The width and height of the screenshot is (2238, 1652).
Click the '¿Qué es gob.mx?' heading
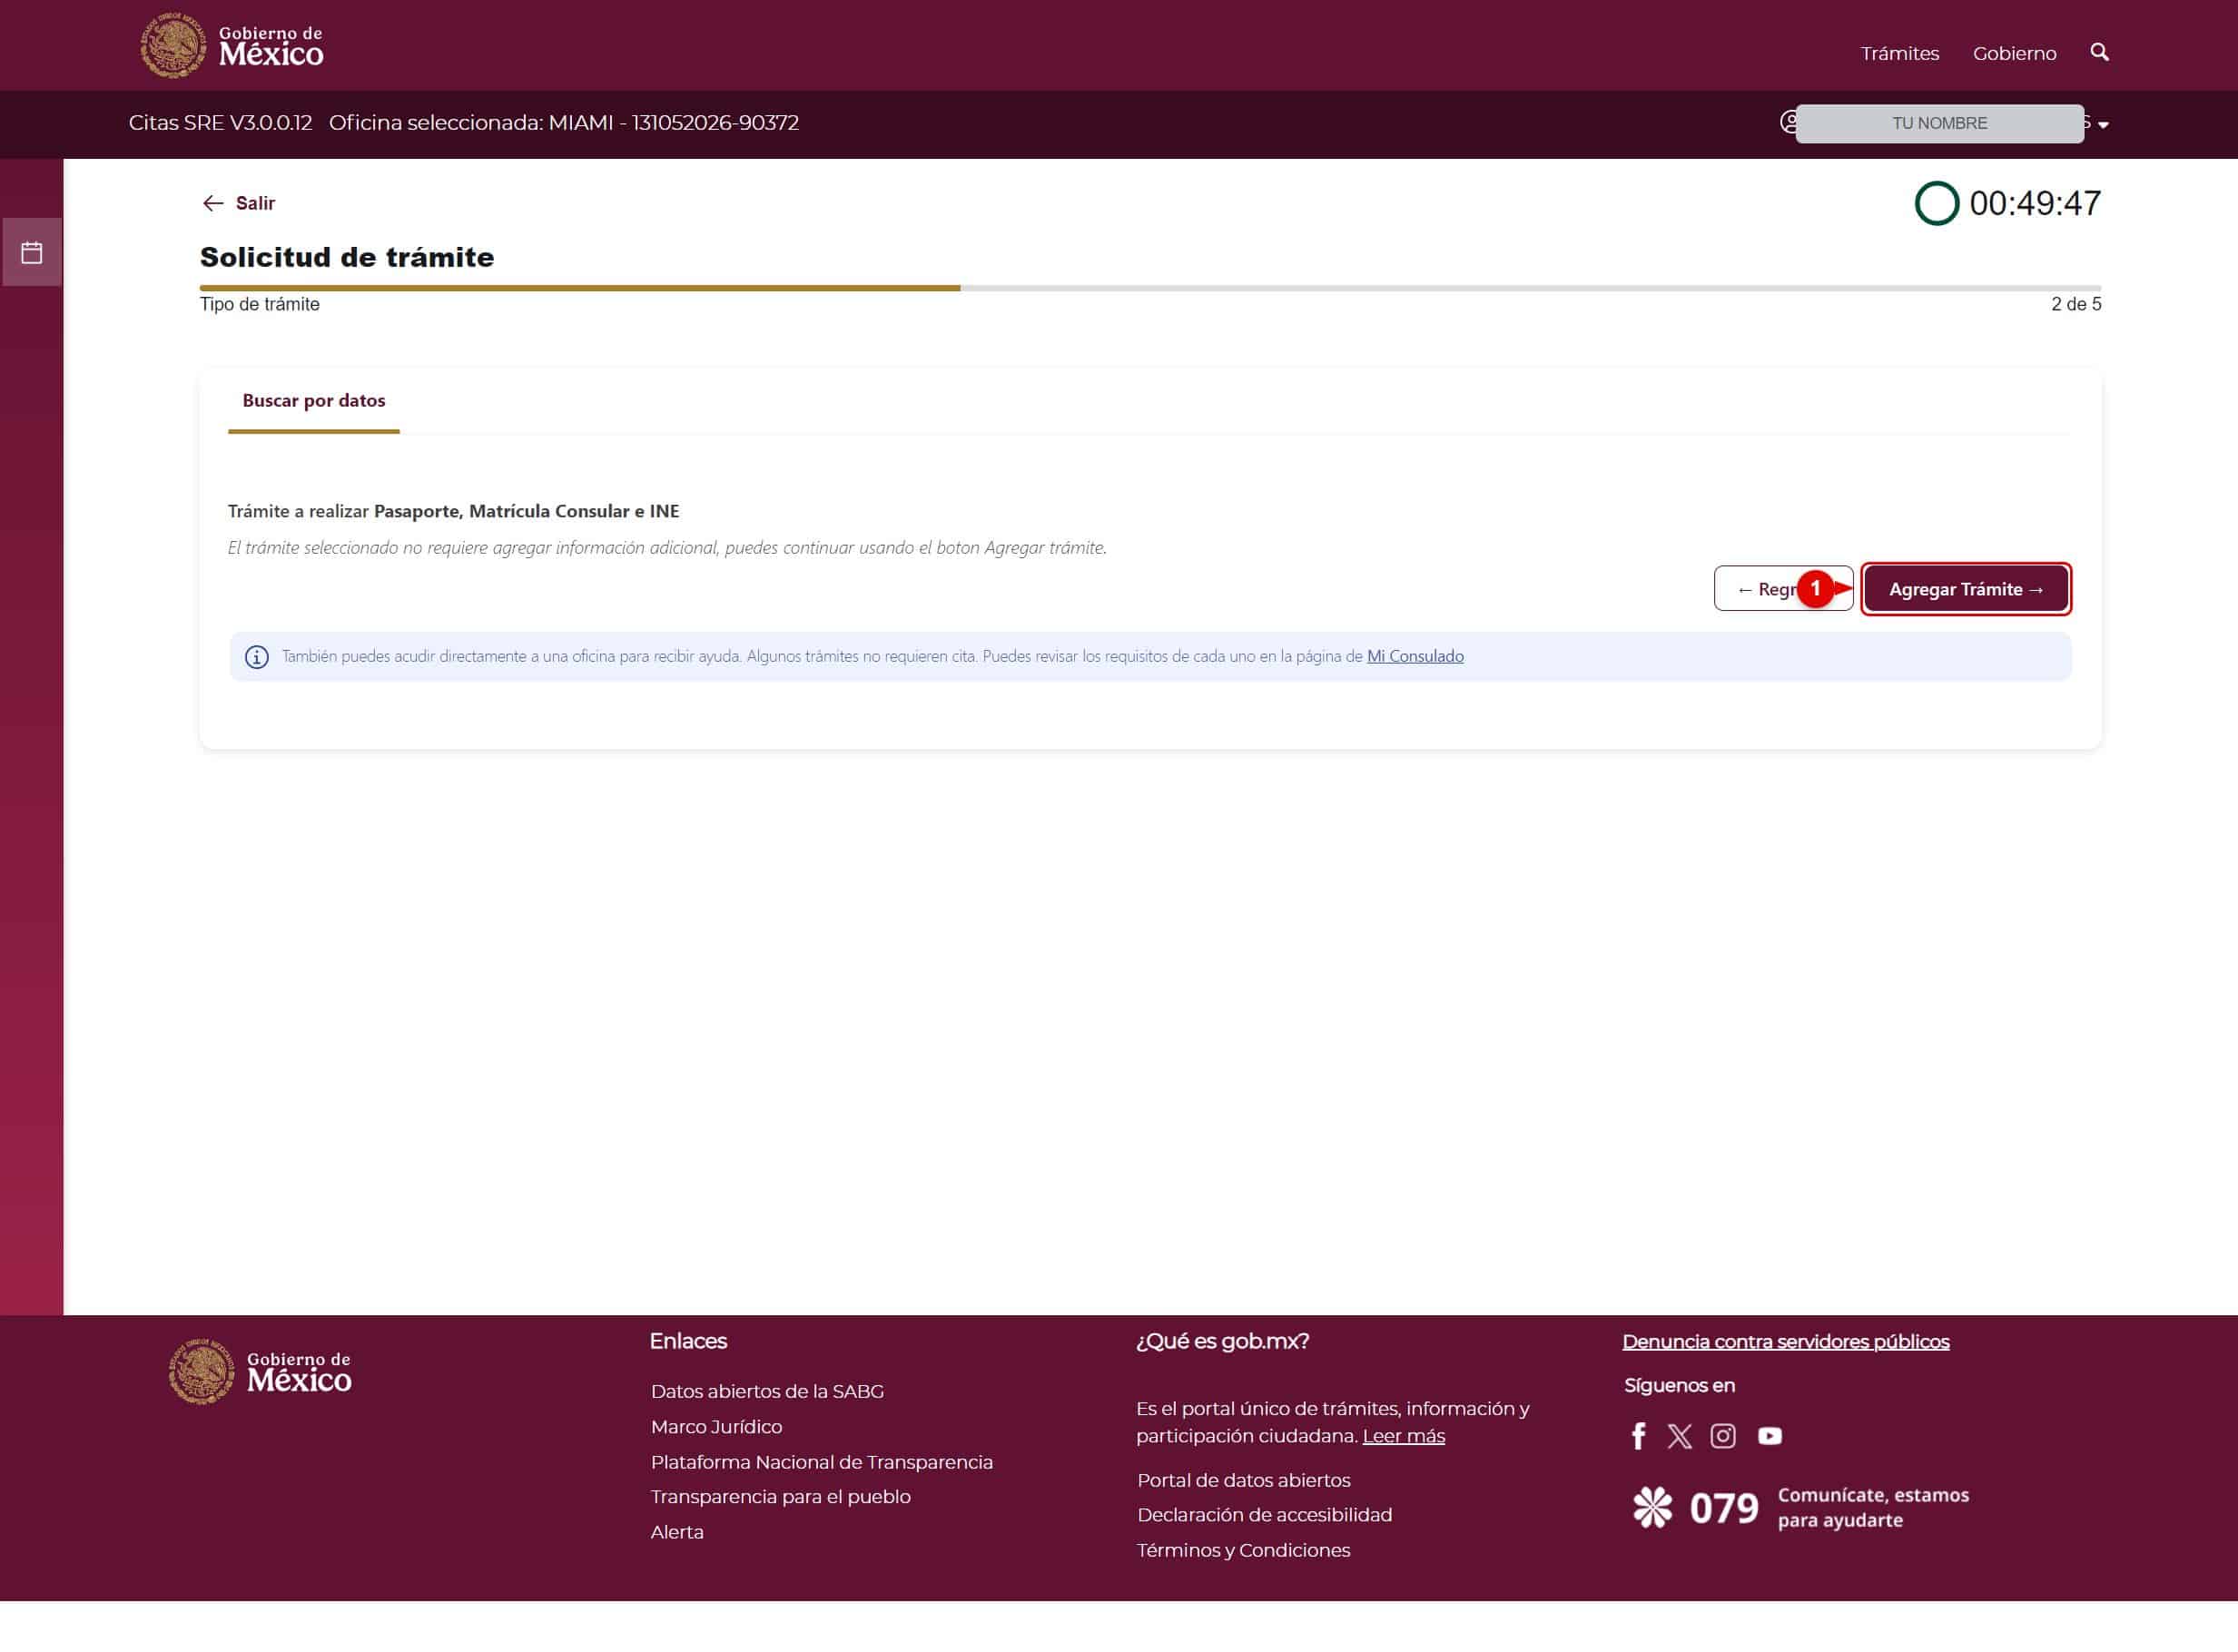pyautogui.click(x=1222, y=1341)
